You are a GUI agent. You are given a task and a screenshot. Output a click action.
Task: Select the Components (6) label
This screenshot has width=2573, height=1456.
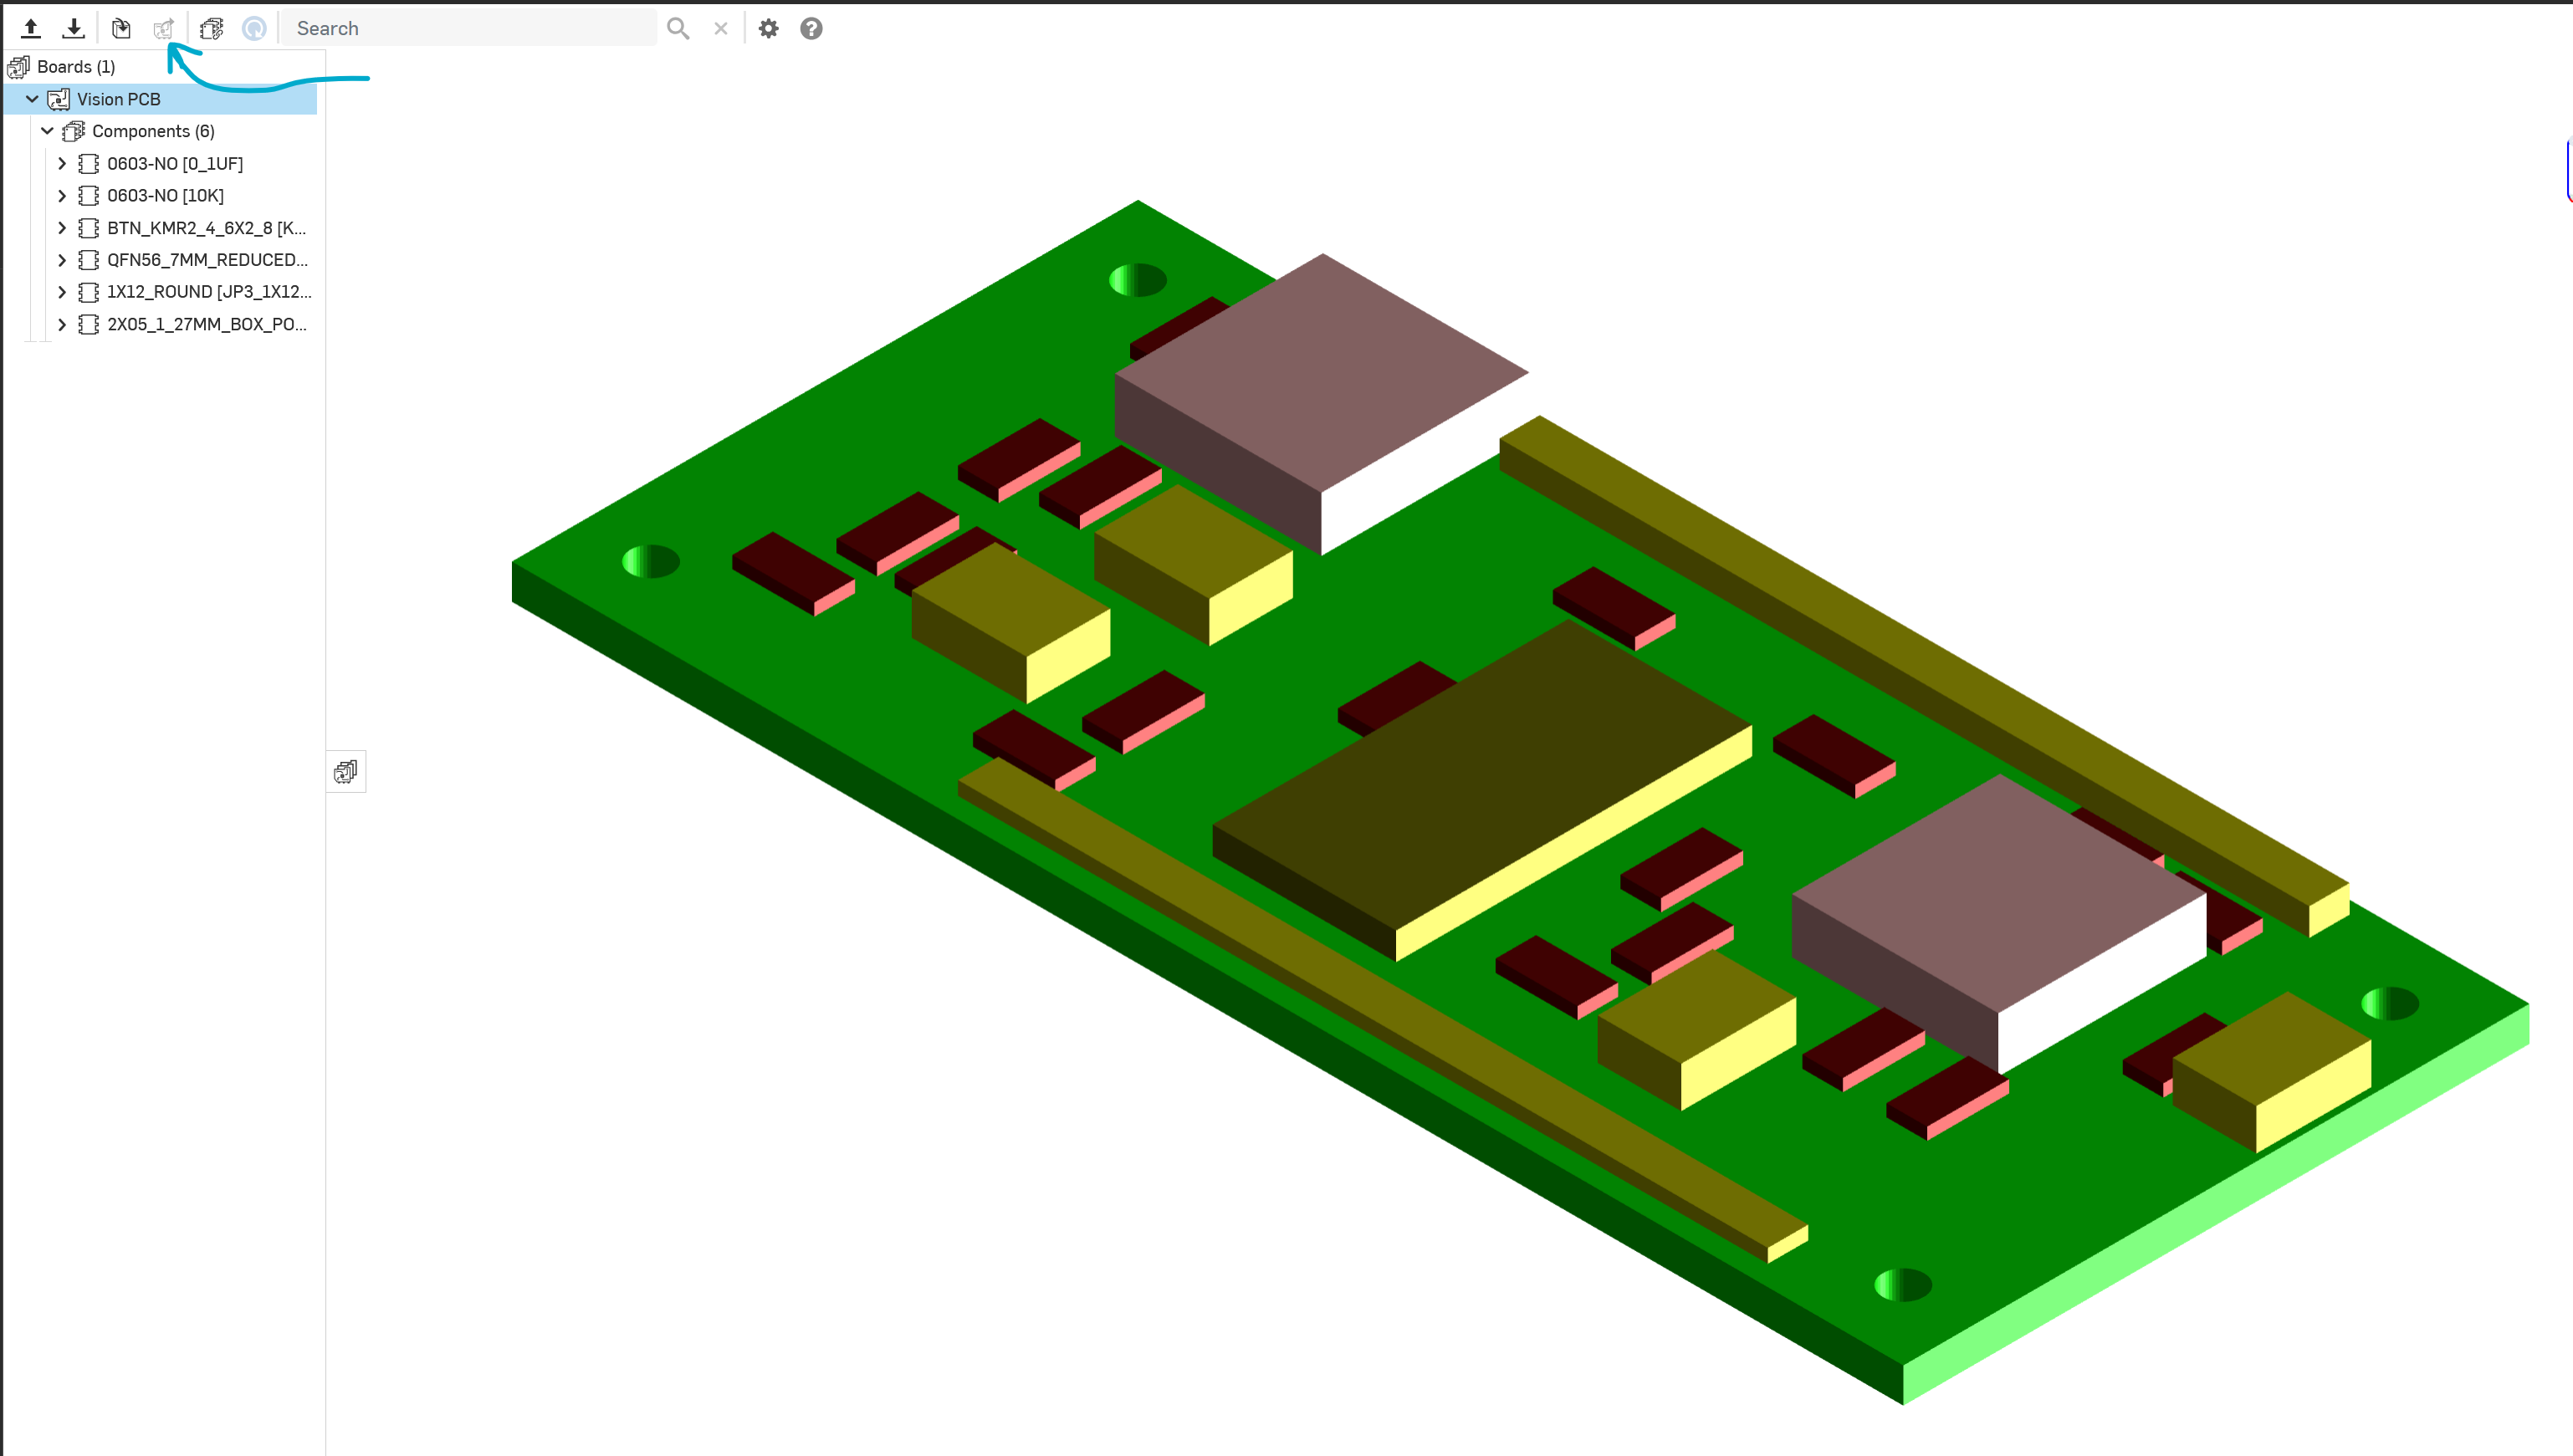153,131
